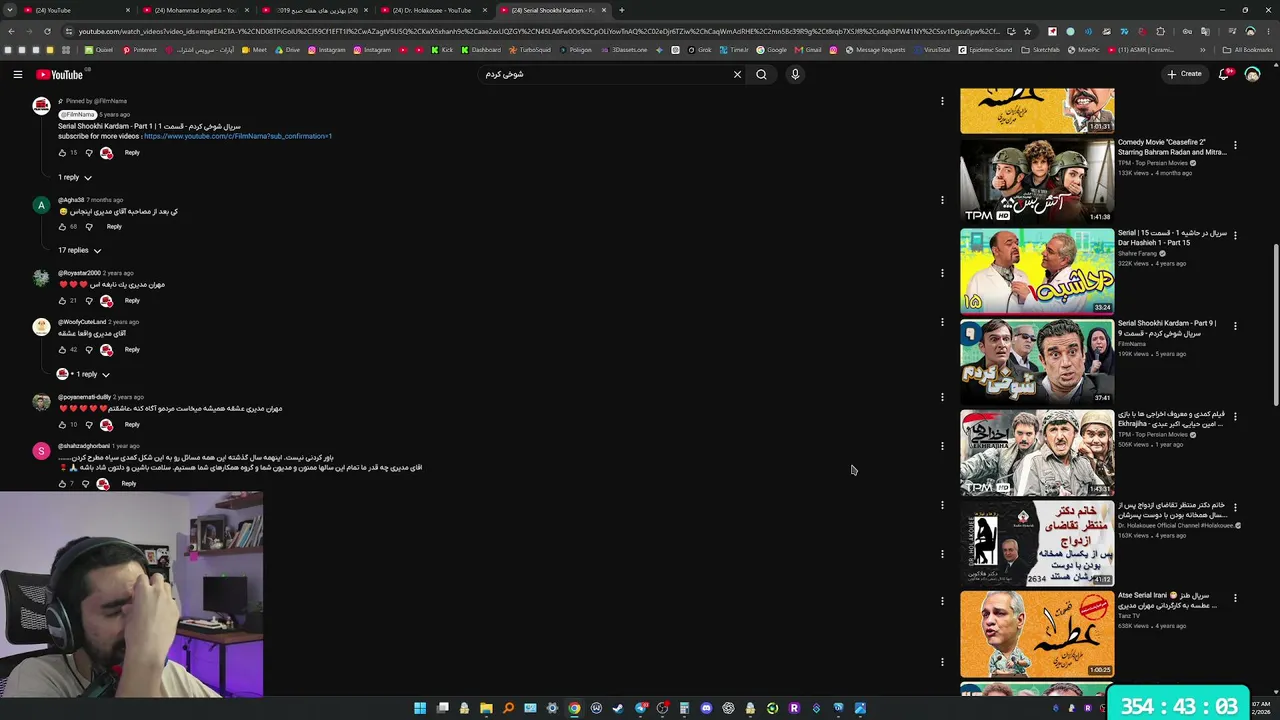This screenshot has height=720, width=1280.
Task: Open Serial Shookhi Kardam Part 9 thumbnail
Action: 1037,362
